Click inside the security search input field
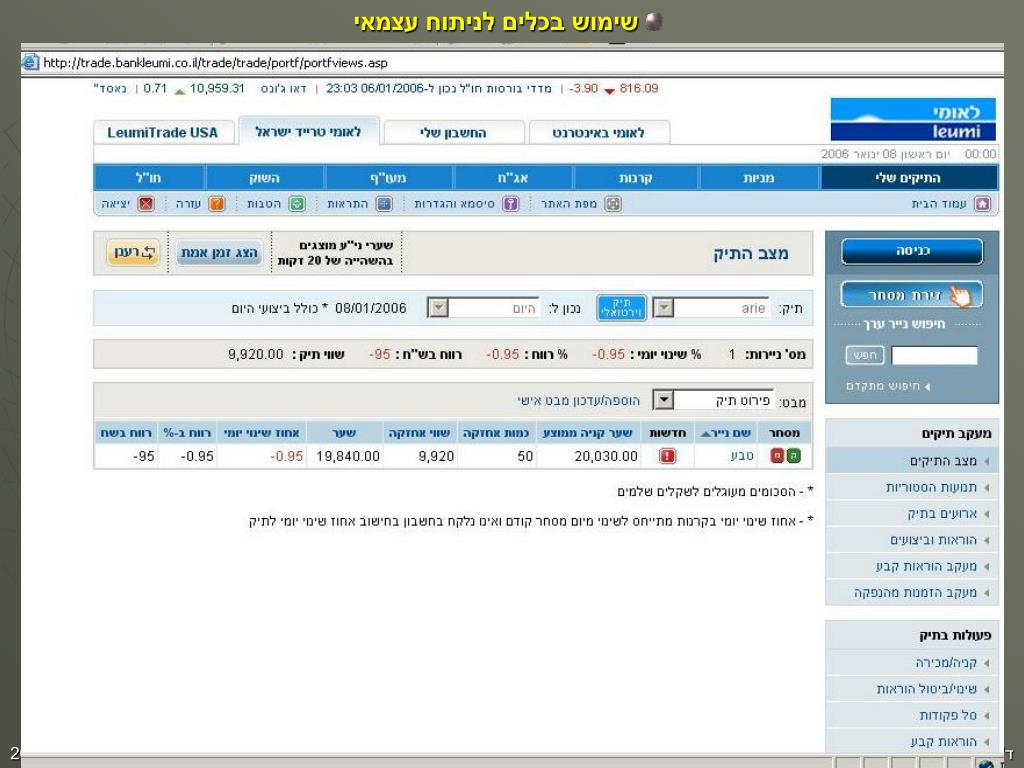 click(934, 355)
